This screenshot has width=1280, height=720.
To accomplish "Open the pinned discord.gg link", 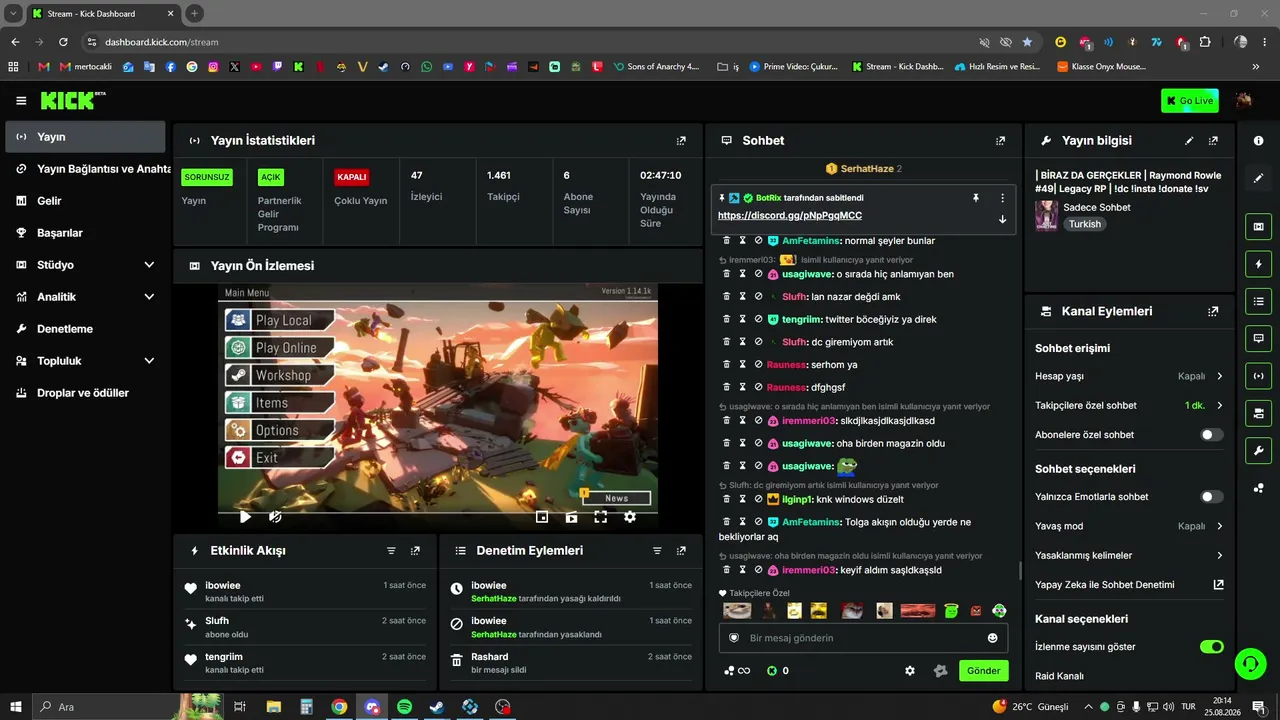I will tap(790, 216).
